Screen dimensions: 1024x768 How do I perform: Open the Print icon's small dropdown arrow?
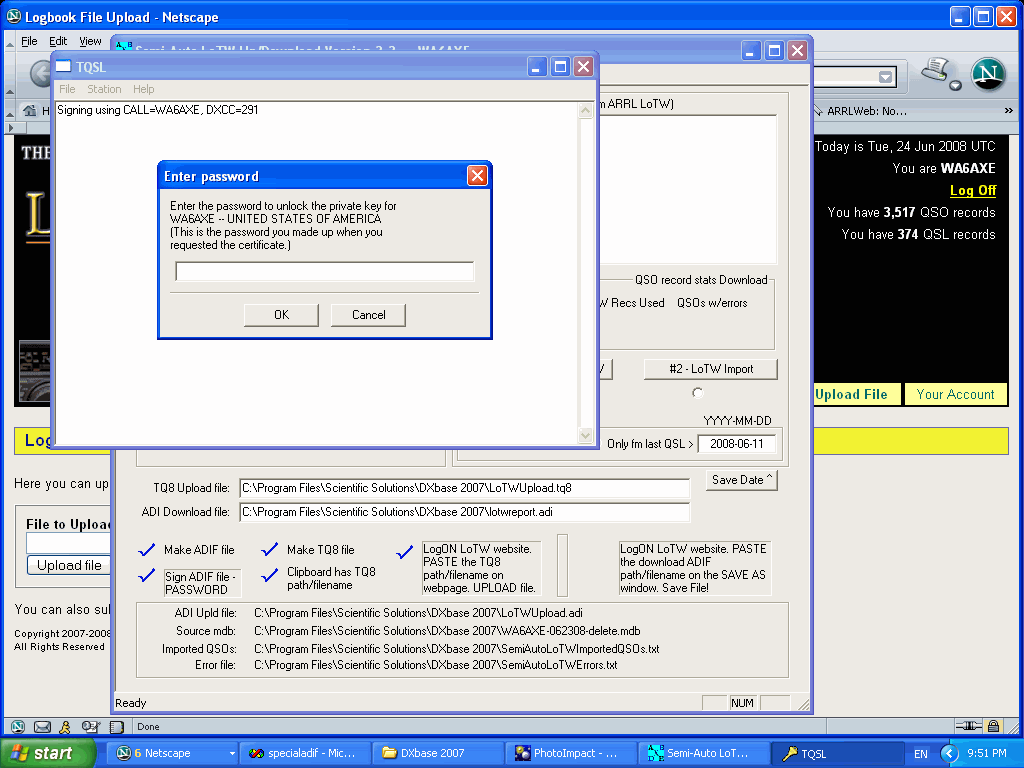pyautogui.click(x=955, y=86)
